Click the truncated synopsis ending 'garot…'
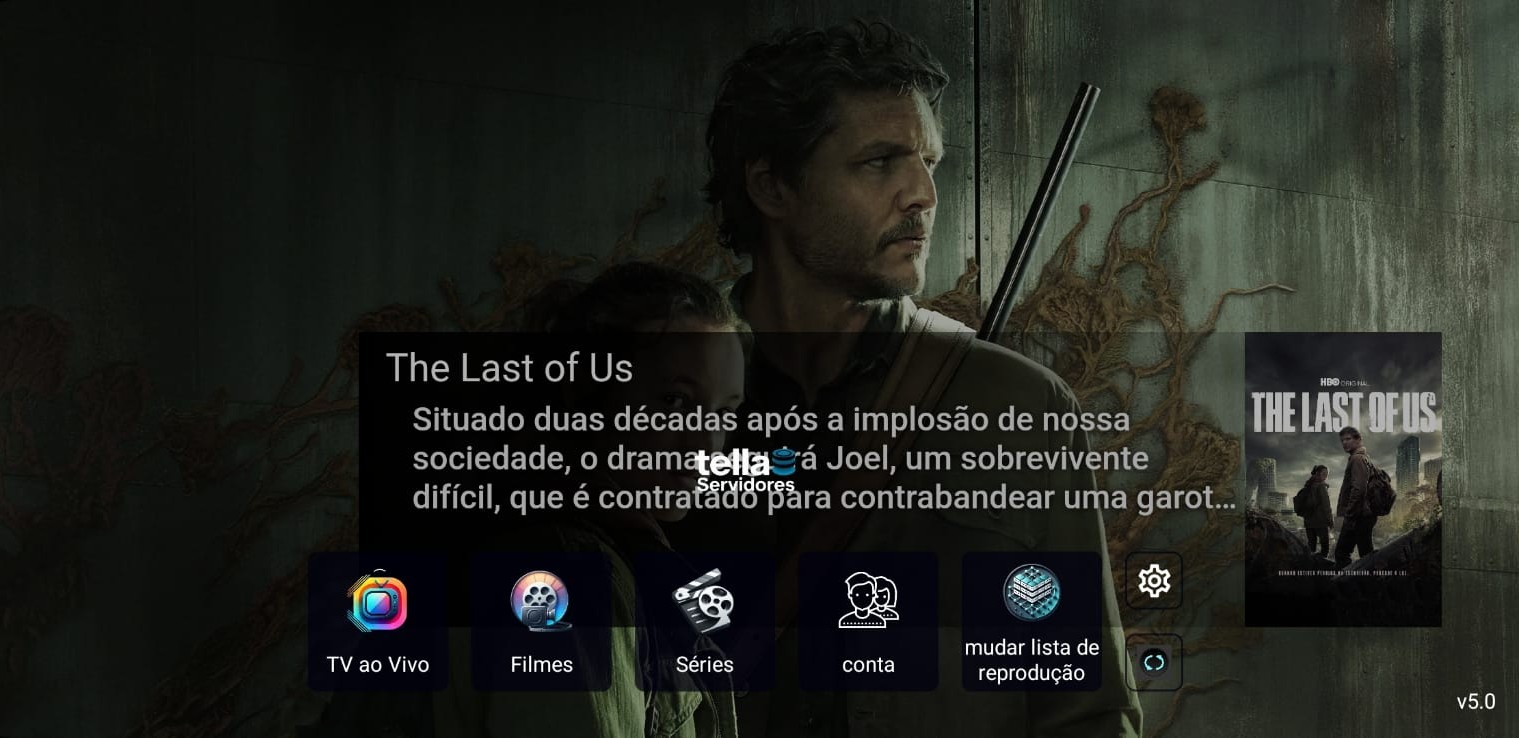 coord(824,498)
